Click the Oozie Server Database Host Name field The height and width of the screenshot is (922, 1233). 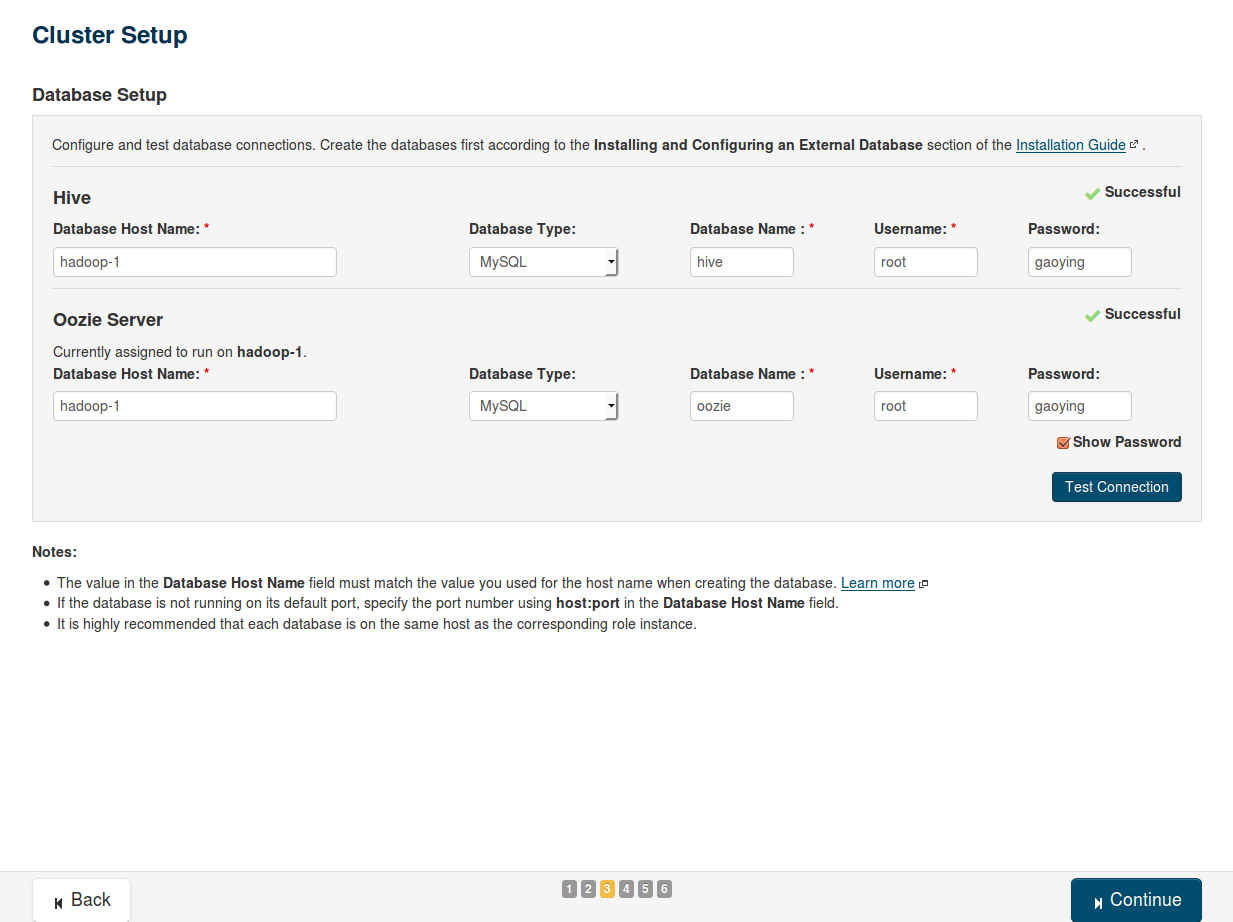pyautogui.click(x=195, y=406)
